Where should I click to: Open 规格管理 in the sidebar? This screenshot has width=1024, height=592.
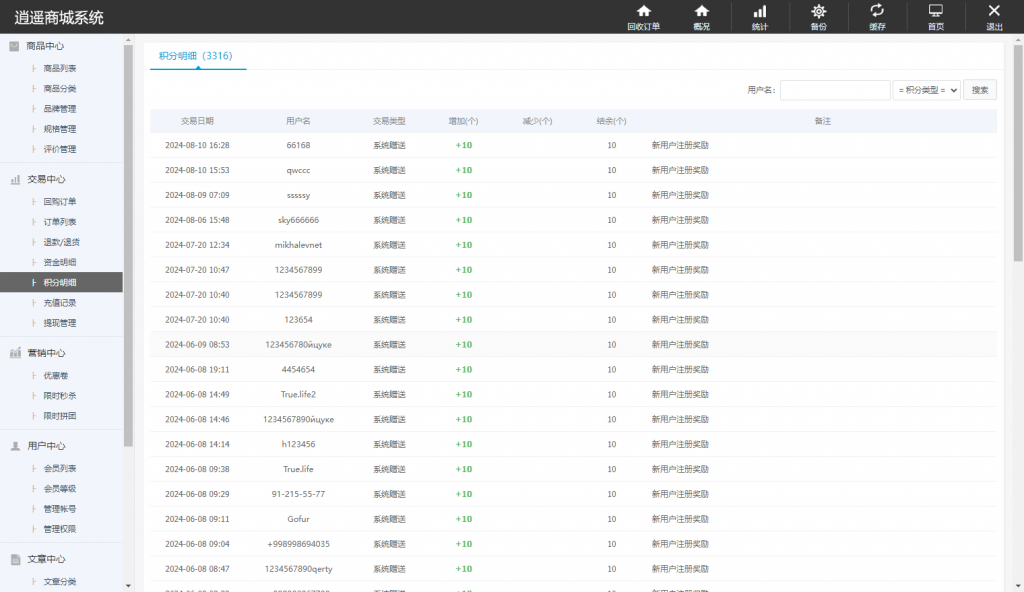[60, 129]
